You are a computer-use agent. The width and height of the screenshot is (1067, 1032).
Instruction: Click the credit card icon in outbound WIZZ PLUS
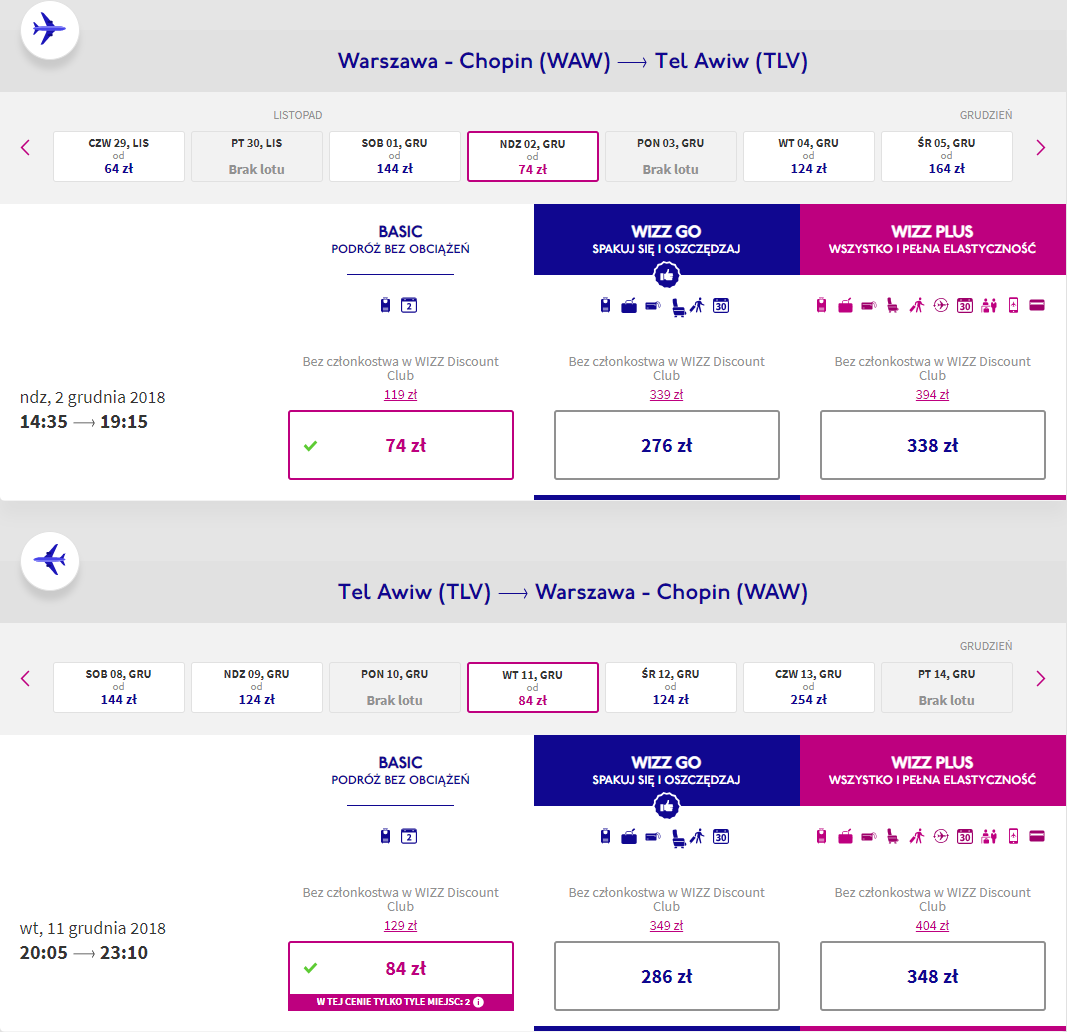click(1036, 306)
